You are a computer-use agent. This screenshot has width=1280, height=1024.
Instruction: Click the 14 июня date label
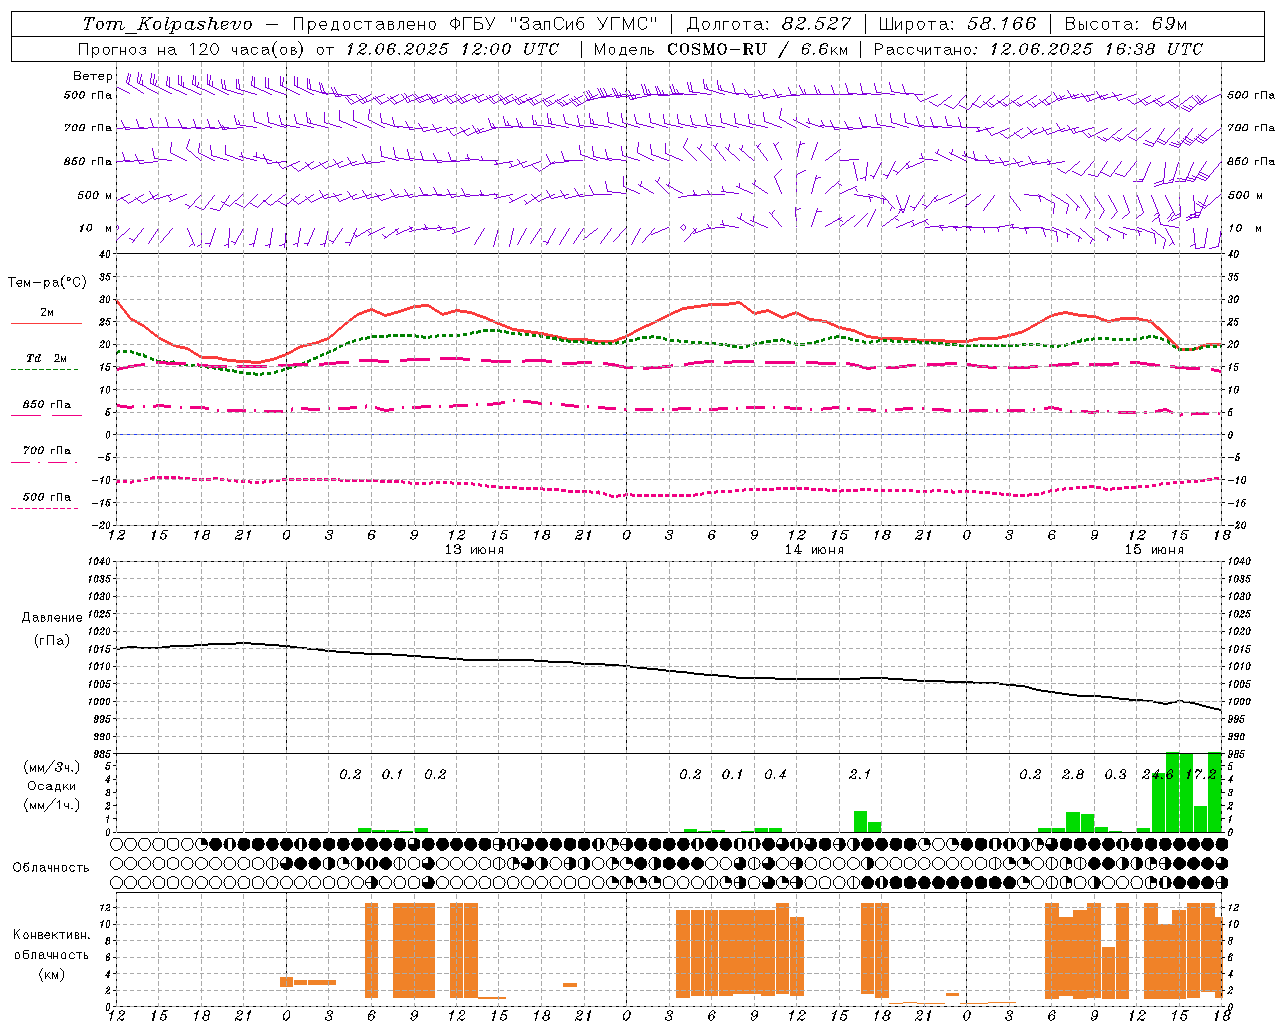pos(814,550)
